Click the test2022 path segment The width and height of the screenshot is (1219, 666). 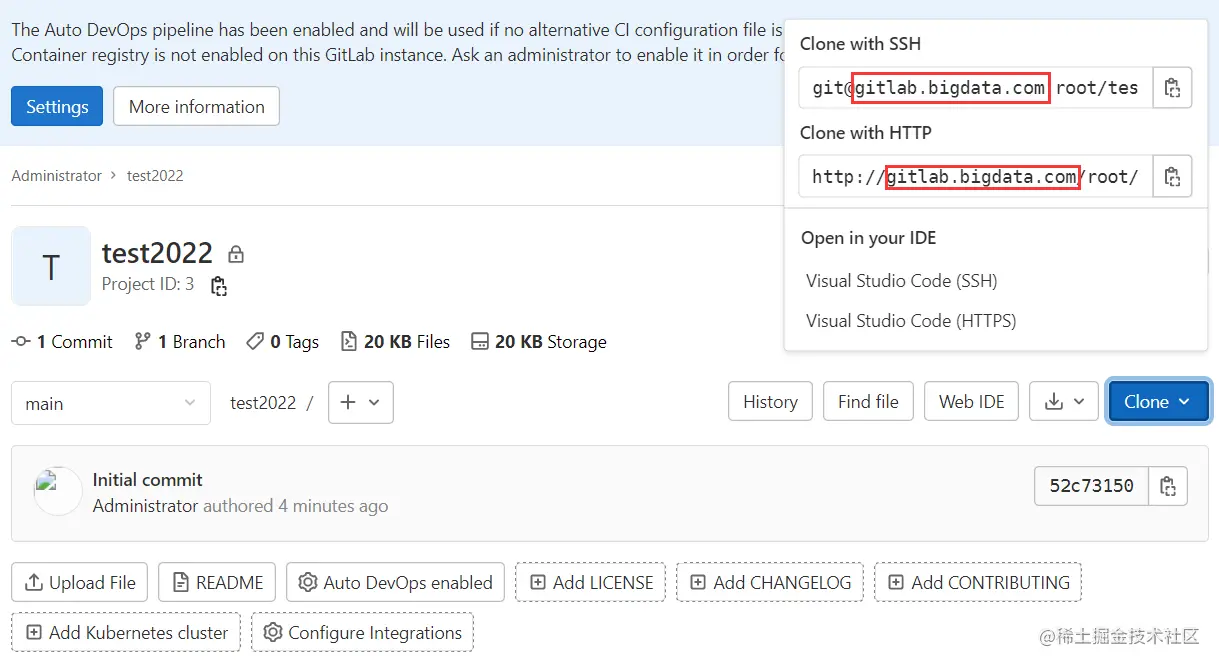coord(263,402)
